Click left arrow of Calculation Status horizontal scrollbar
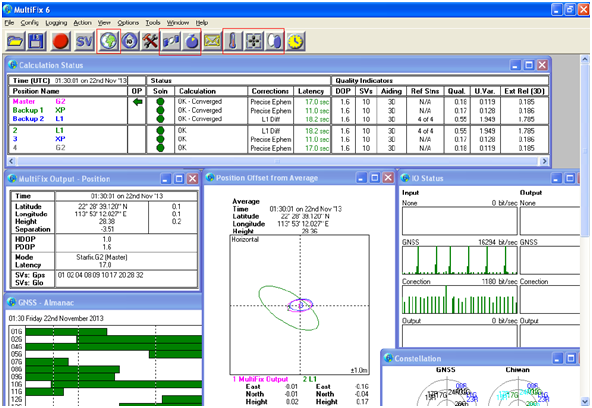 point(11,161)
